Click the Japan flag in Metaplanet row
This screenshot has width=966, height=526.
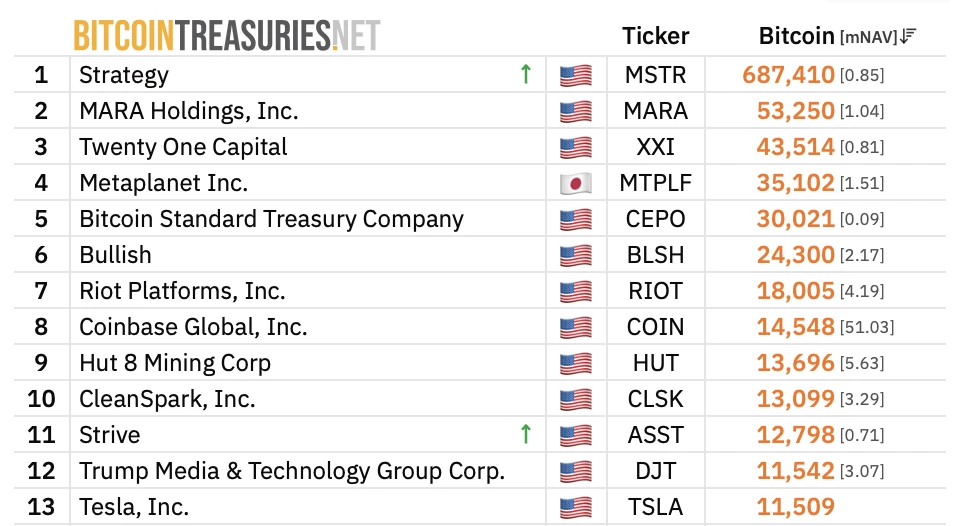coord(576,183)
